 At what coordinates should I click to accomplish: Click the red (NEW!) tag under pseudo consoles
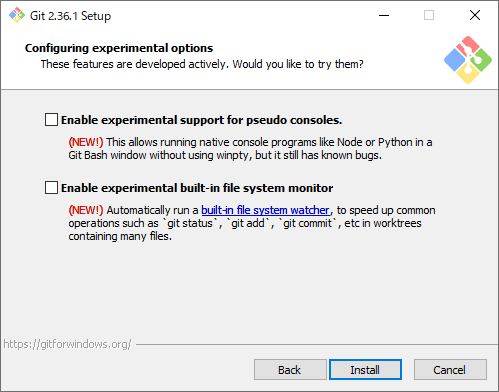click(x=86, y=142)
